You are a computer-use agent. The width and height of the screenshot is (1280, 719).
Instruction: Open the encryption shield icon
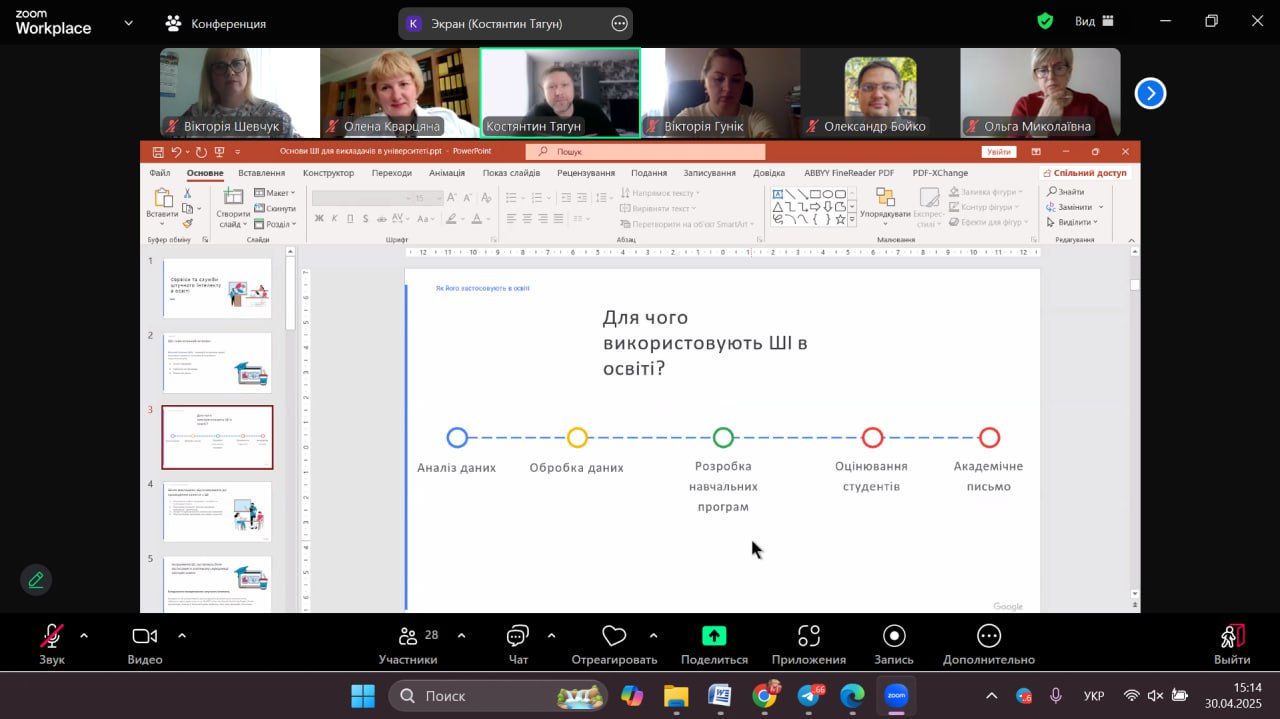tap(1045, 21)
